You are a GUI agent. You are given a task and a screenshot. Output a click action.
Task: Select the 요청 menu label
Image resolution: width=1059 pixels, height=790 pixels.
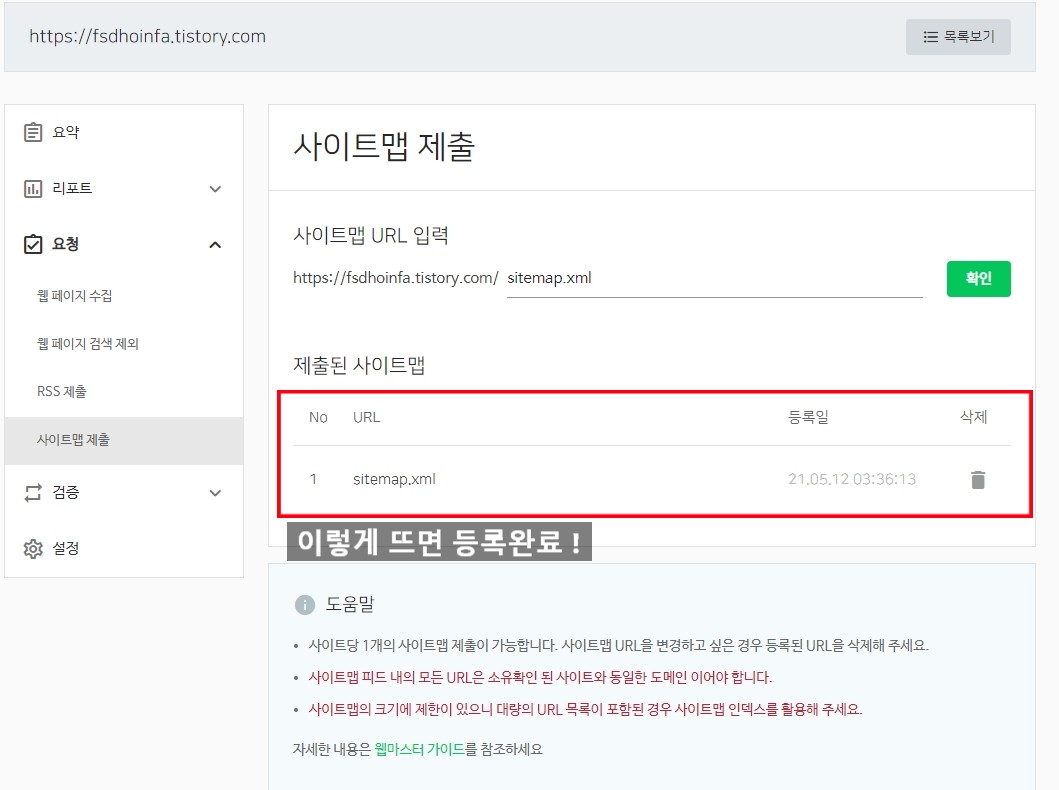(66, 244)
